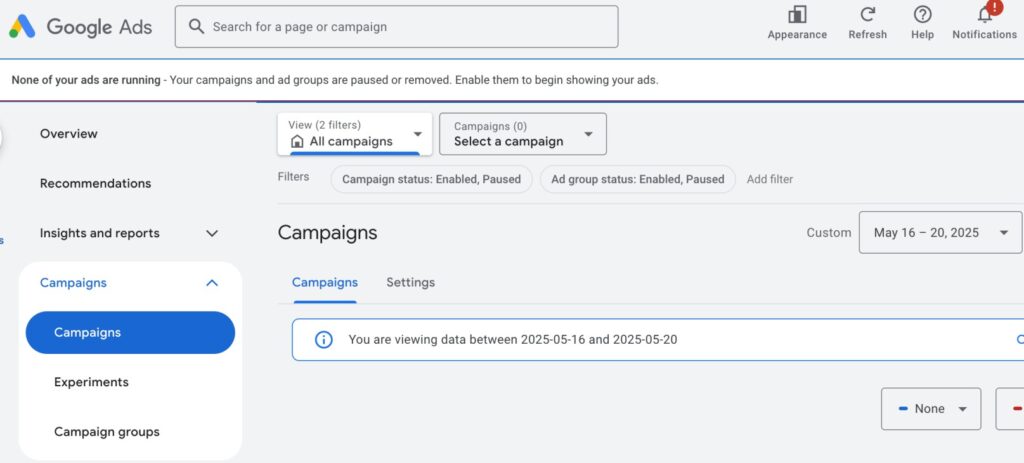Open the May 16 – 20, 2025 date range dropdown

click(940, 232)
